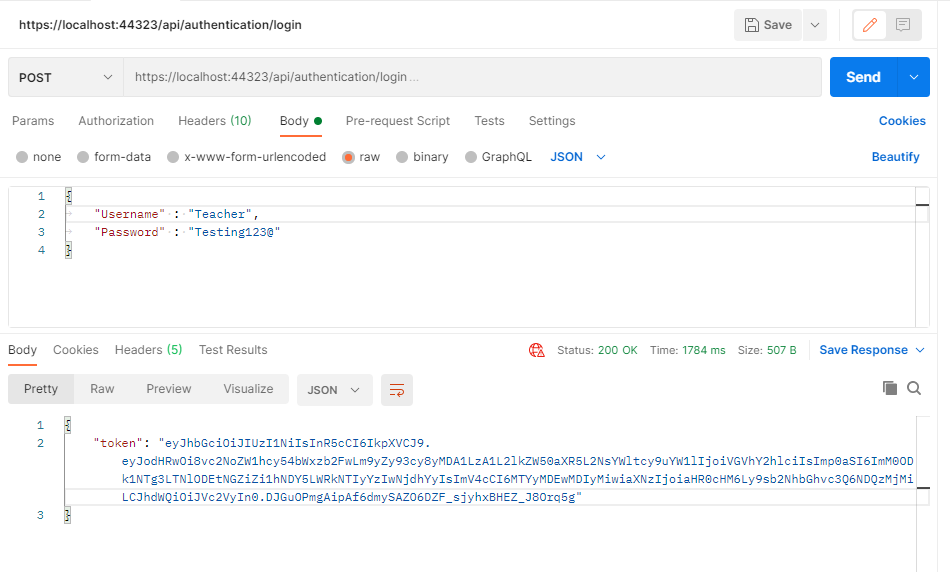Click the token line starting eyJodHRw
Viewport: 950px width, 572px height.
coord(517,461)
